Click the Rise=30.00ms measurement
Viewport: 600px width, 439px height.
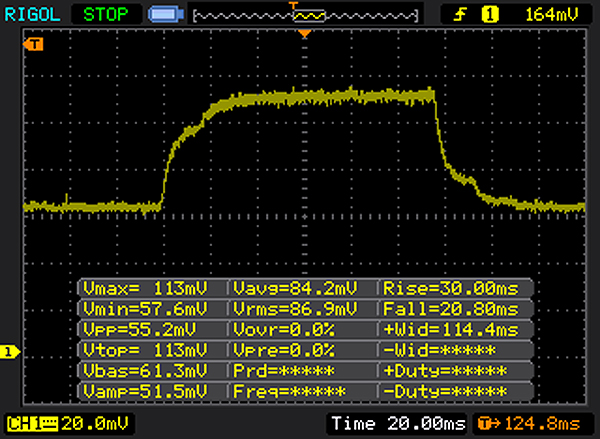[x=451, y=288]
